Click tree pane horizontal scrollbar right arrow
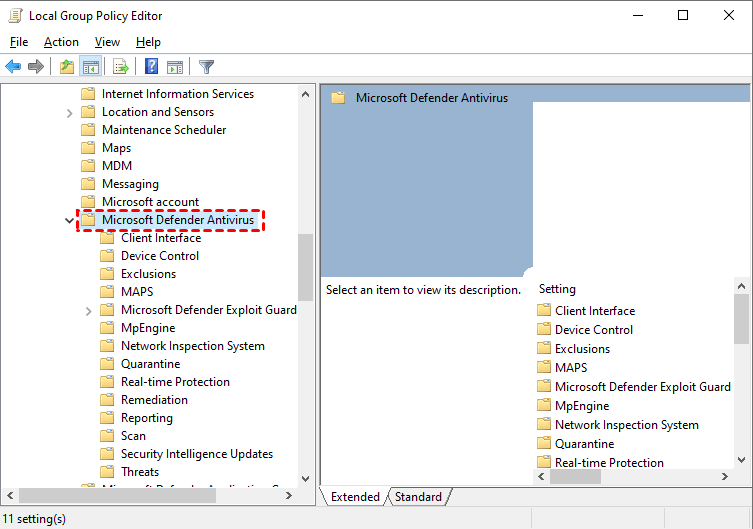This screenshot has height=529, width=753. pos(289,495)
